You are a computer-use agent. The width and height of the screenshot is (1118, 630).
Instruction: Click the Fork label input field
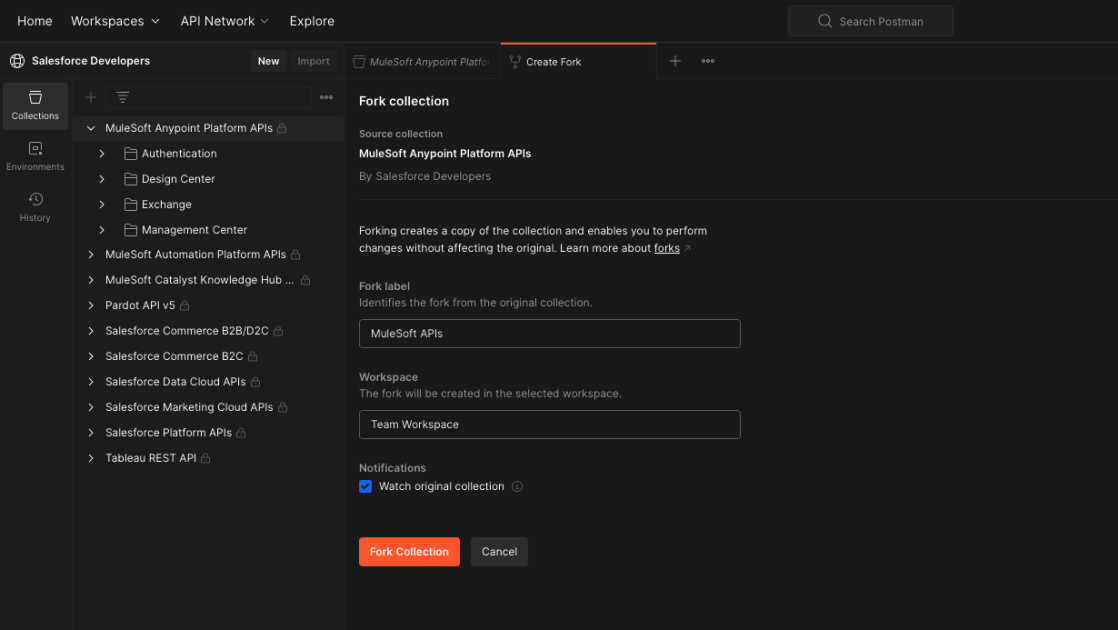click(x=549, y=333)
